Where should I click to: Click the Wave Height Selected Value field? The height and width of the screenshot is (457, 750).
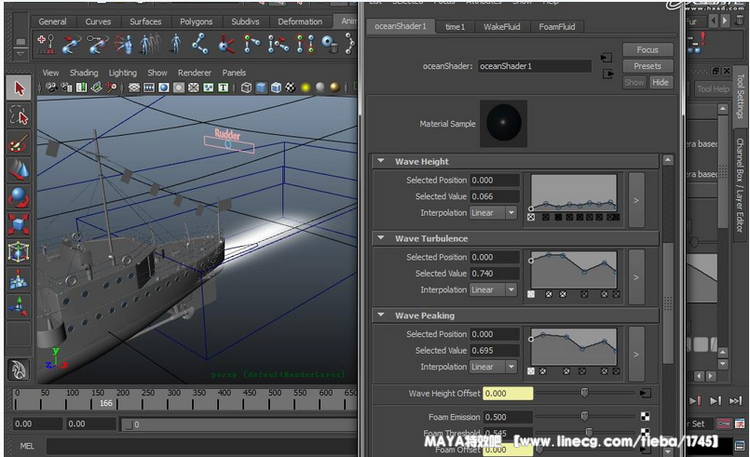coord(495,196)
